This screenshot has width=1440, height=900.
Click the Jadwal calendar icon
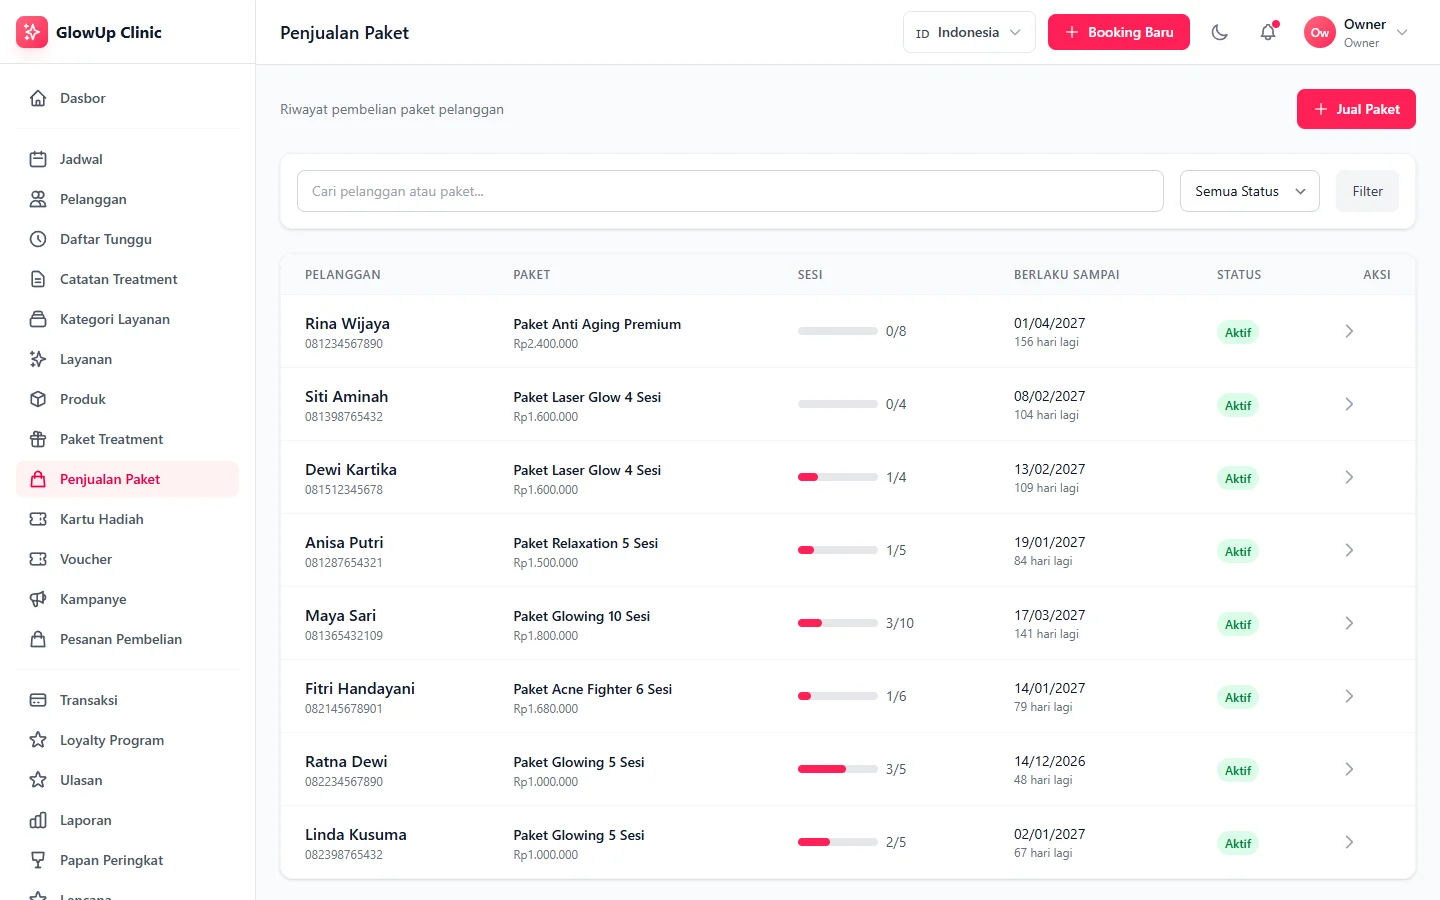[x=38, y=159]
